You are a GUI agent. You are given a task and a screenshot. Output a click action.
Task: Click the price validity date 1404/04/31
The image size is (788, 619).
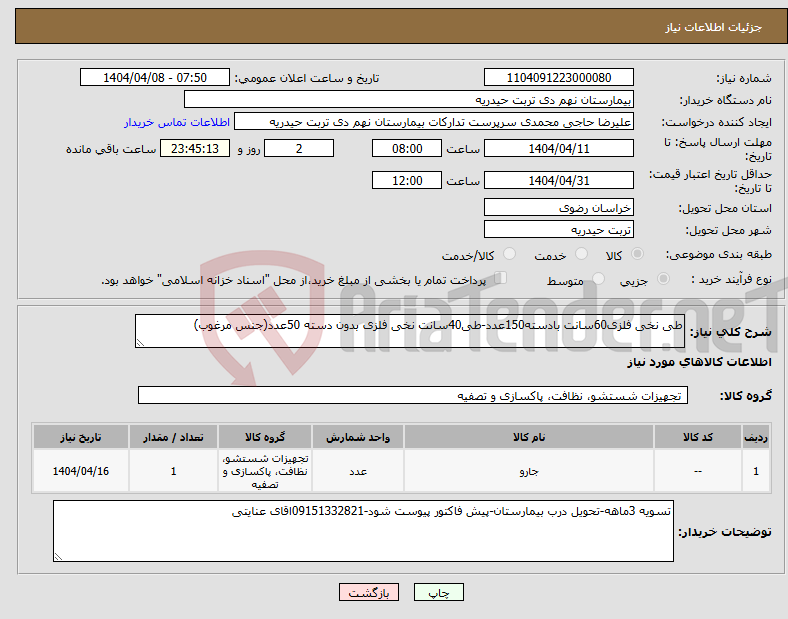[x=558, y=180]
